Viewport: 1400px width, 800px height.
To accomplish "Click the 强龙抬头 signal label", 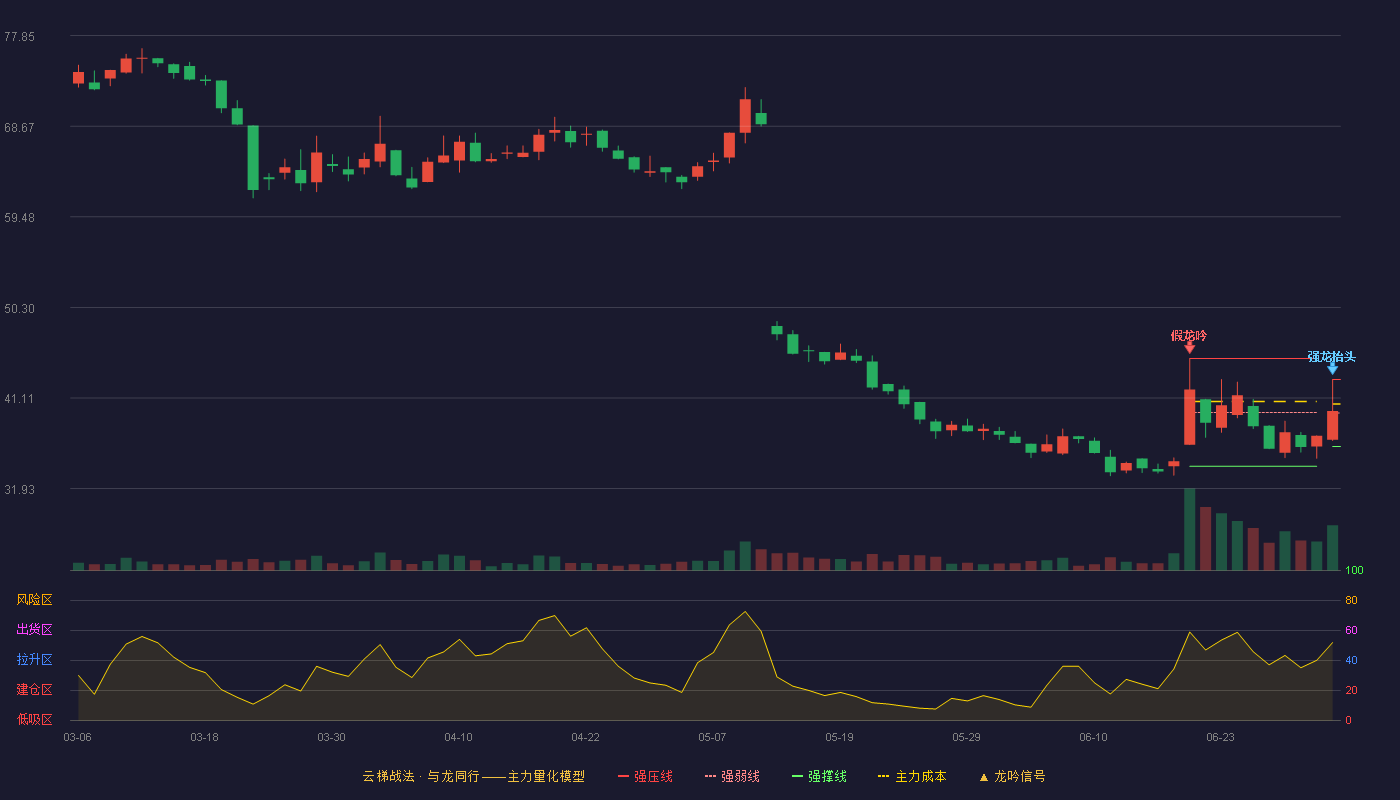I will tap(1332, 356).
